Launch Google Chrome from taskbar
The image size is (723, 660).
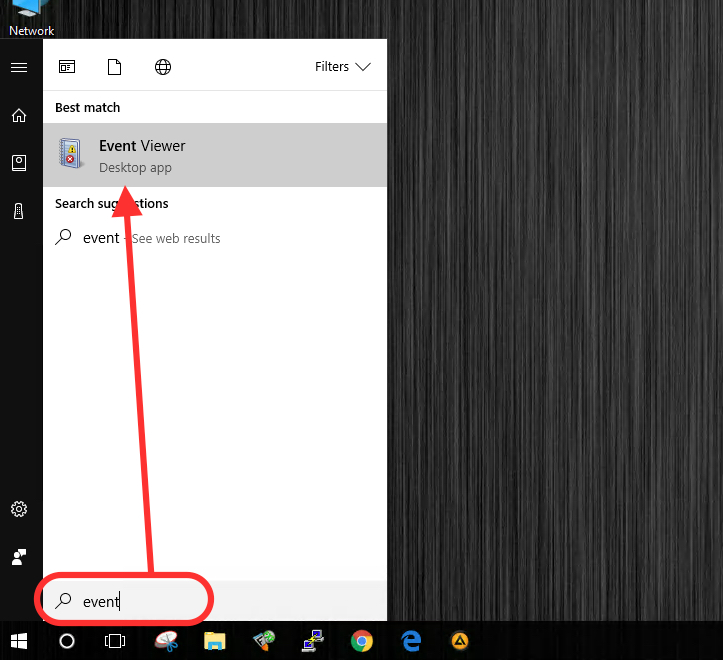pos(362,641)
